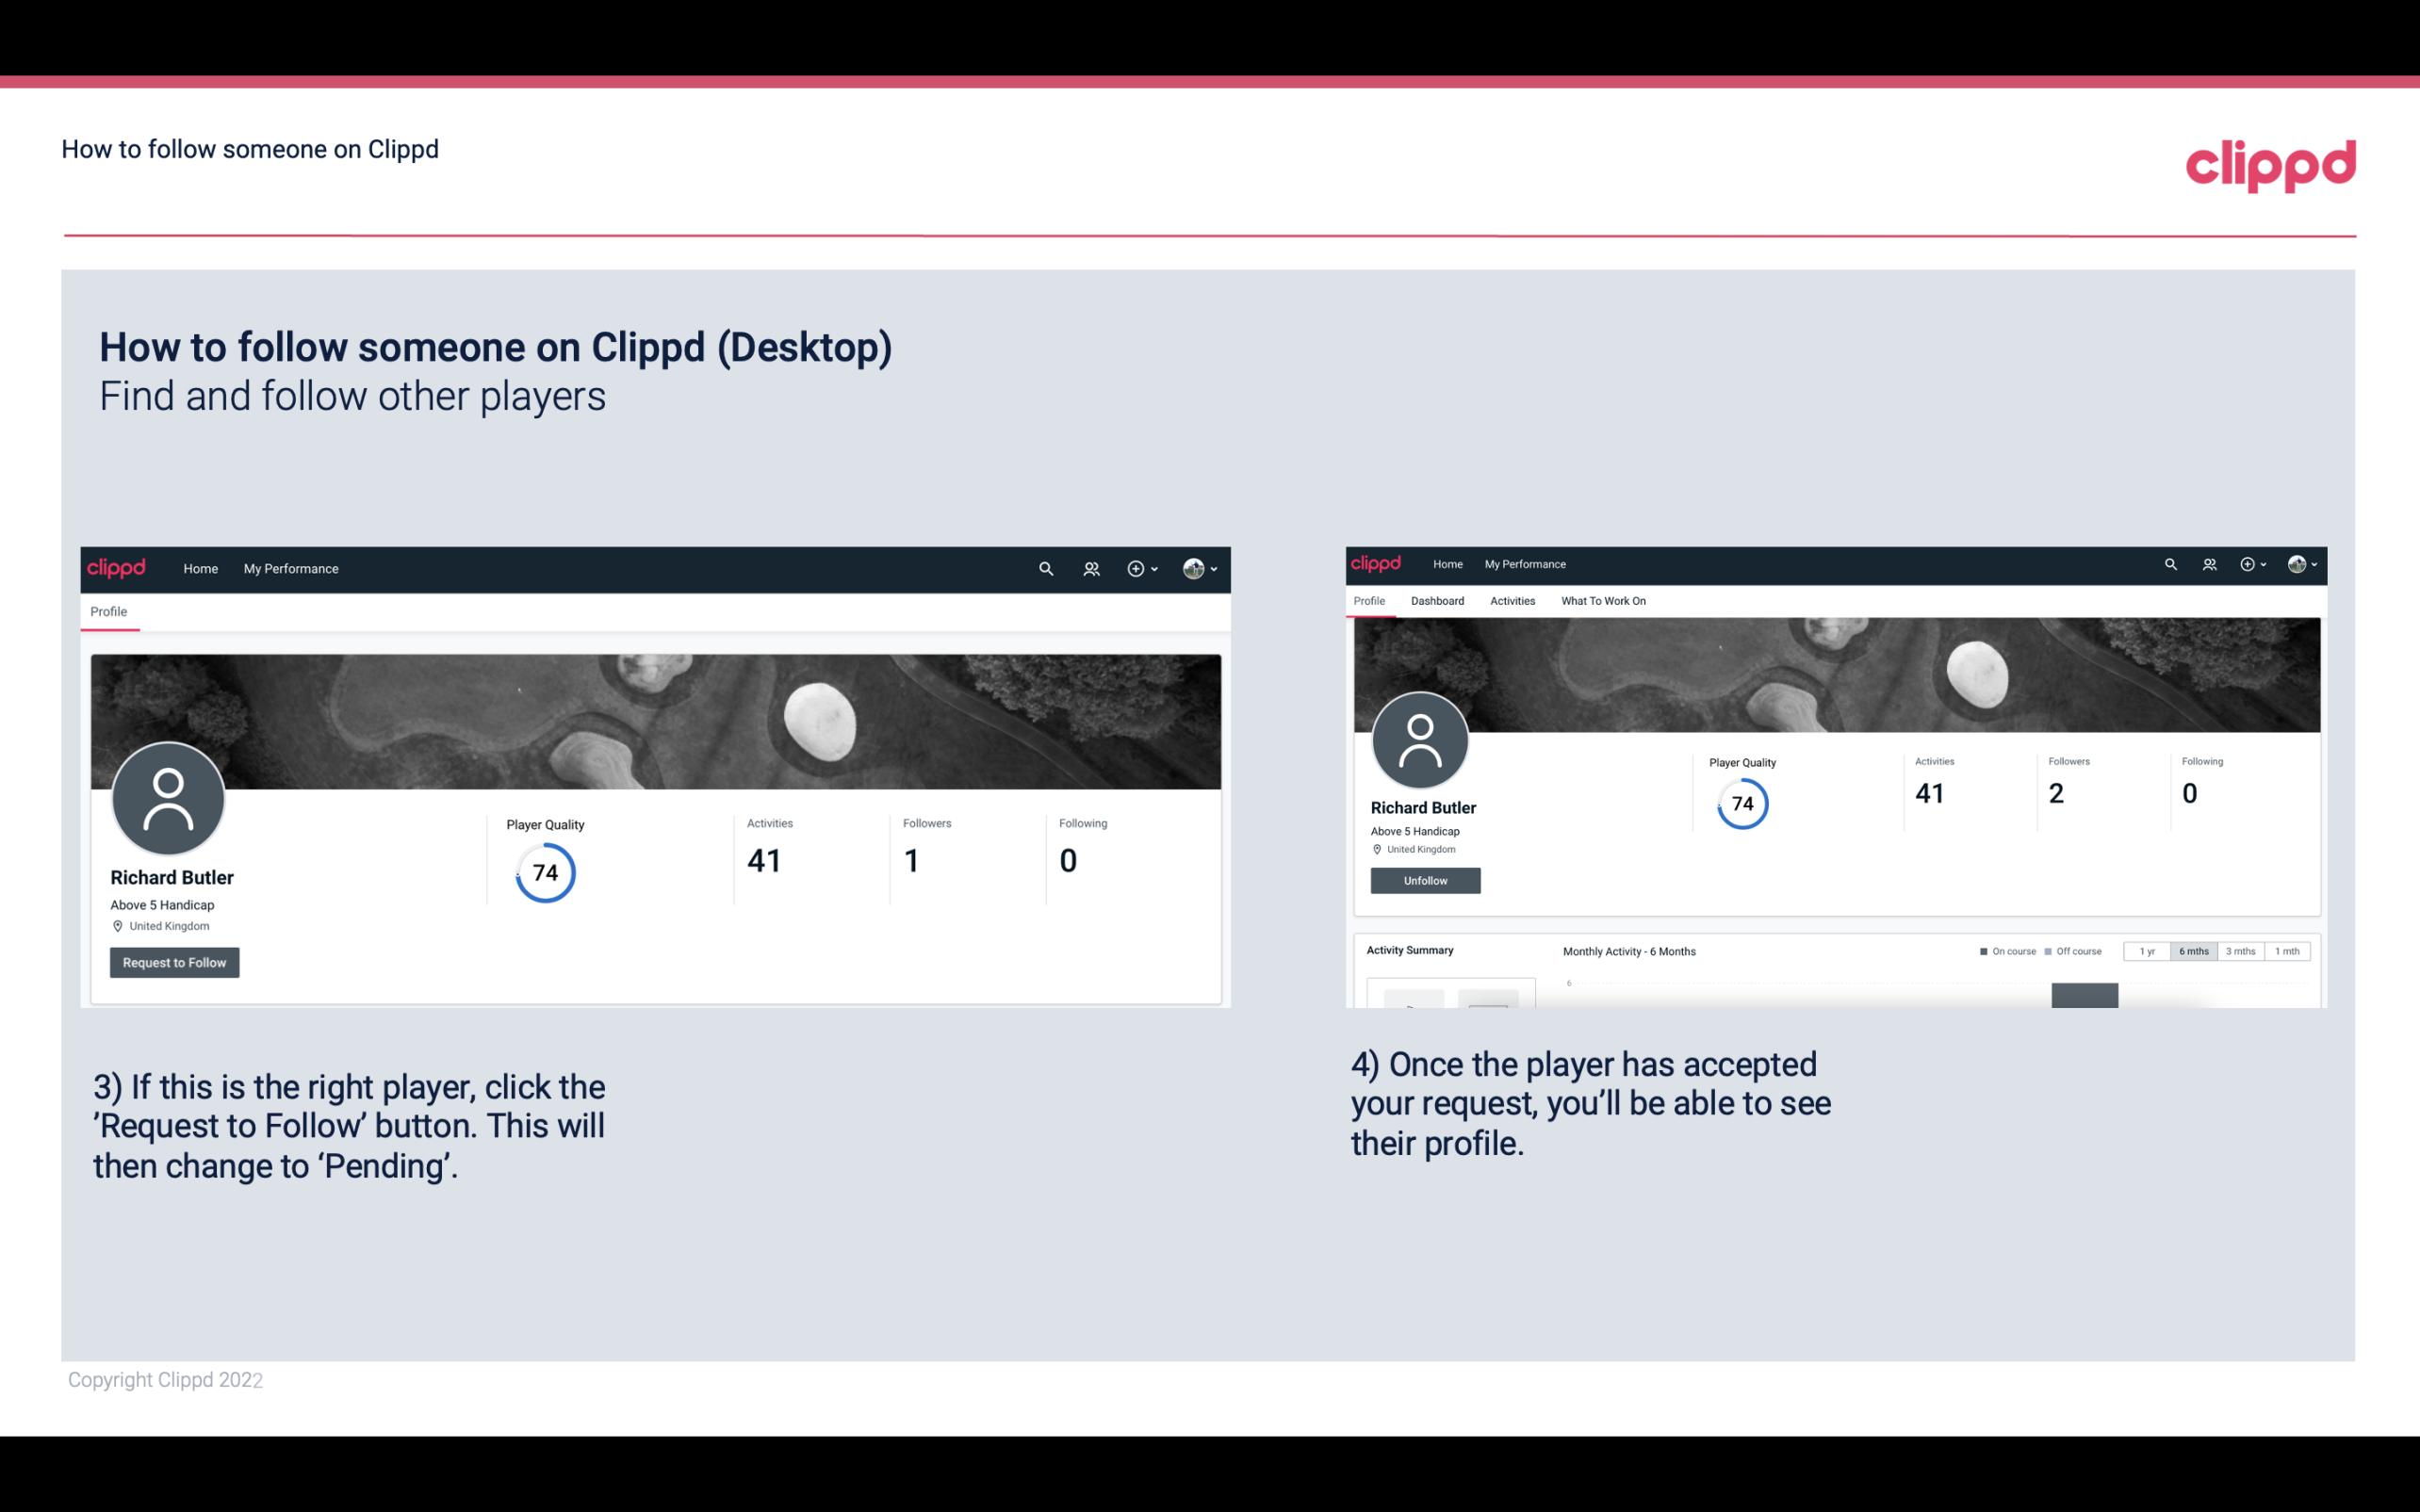Click the 'Unfollow' button on Richard Butler
The image size is (2420, 1512).
(x=1423, y=880)
